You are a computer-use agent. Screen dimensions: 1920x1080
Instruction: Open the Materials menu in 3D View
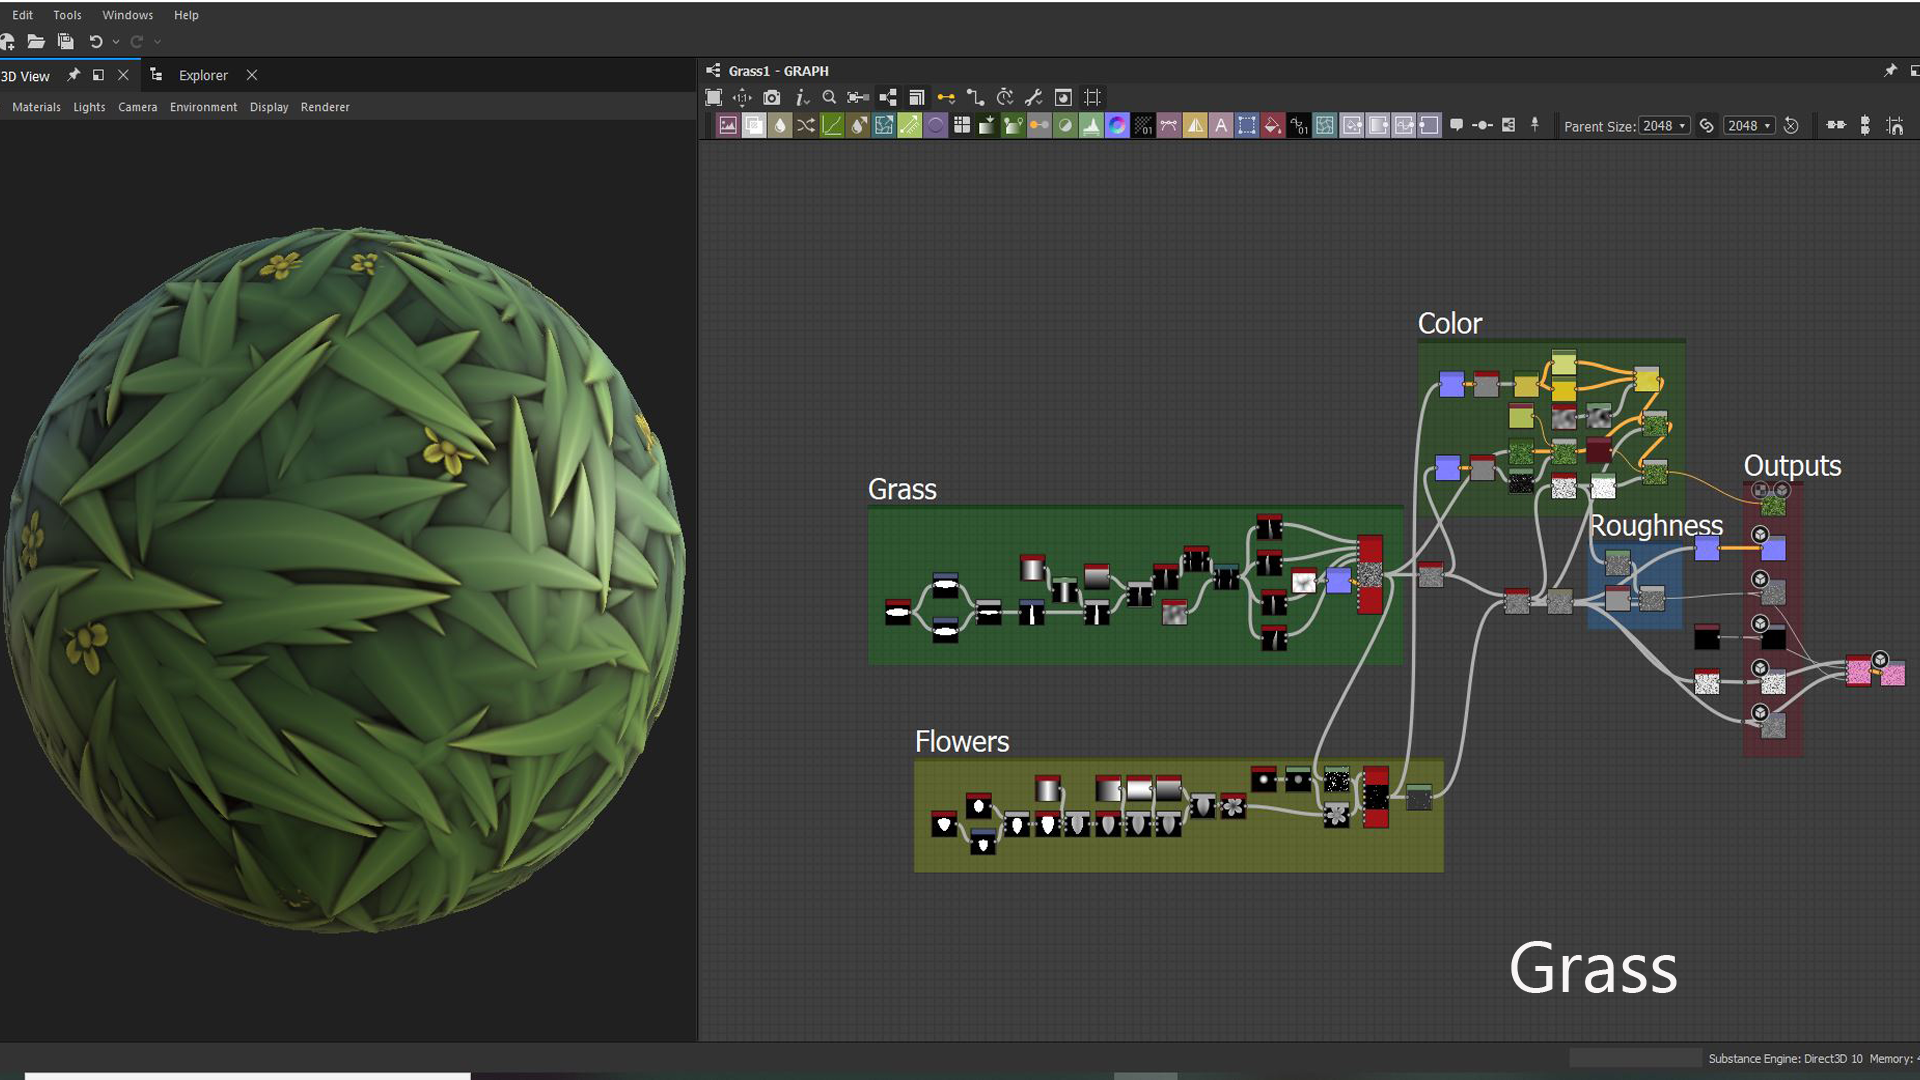pyautogui.click(x=36, y=107)
